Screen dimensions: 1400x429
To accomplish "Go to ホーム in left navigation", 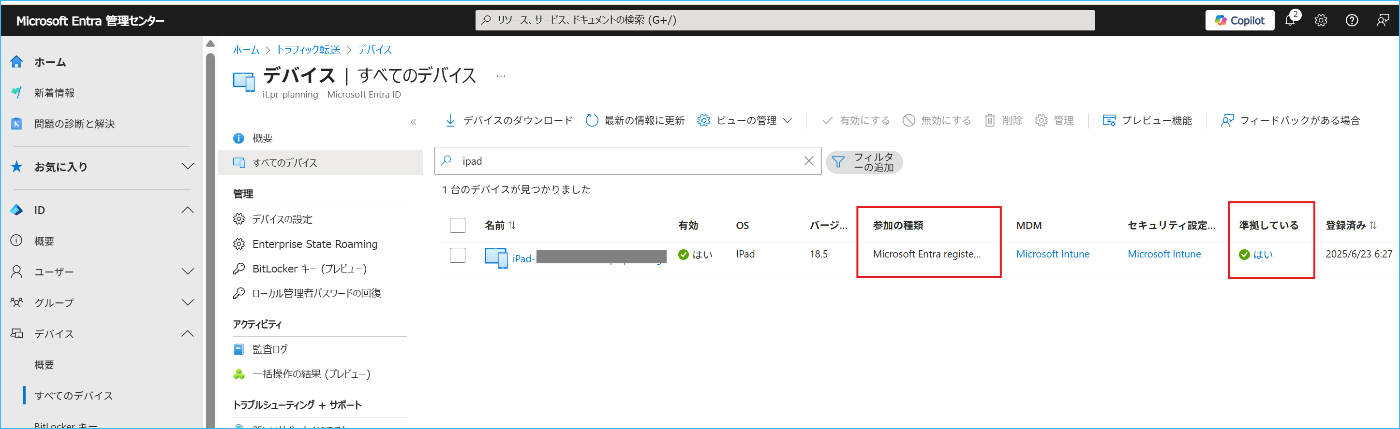I will [50, 62].
